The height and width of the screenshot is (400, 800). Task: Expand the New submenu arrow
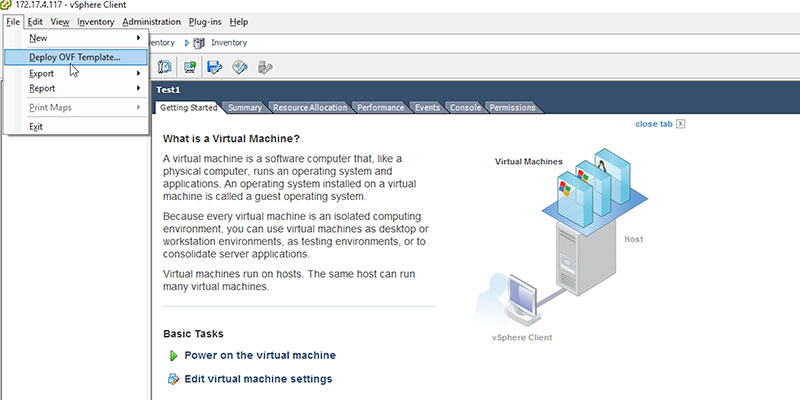[138, 38]
